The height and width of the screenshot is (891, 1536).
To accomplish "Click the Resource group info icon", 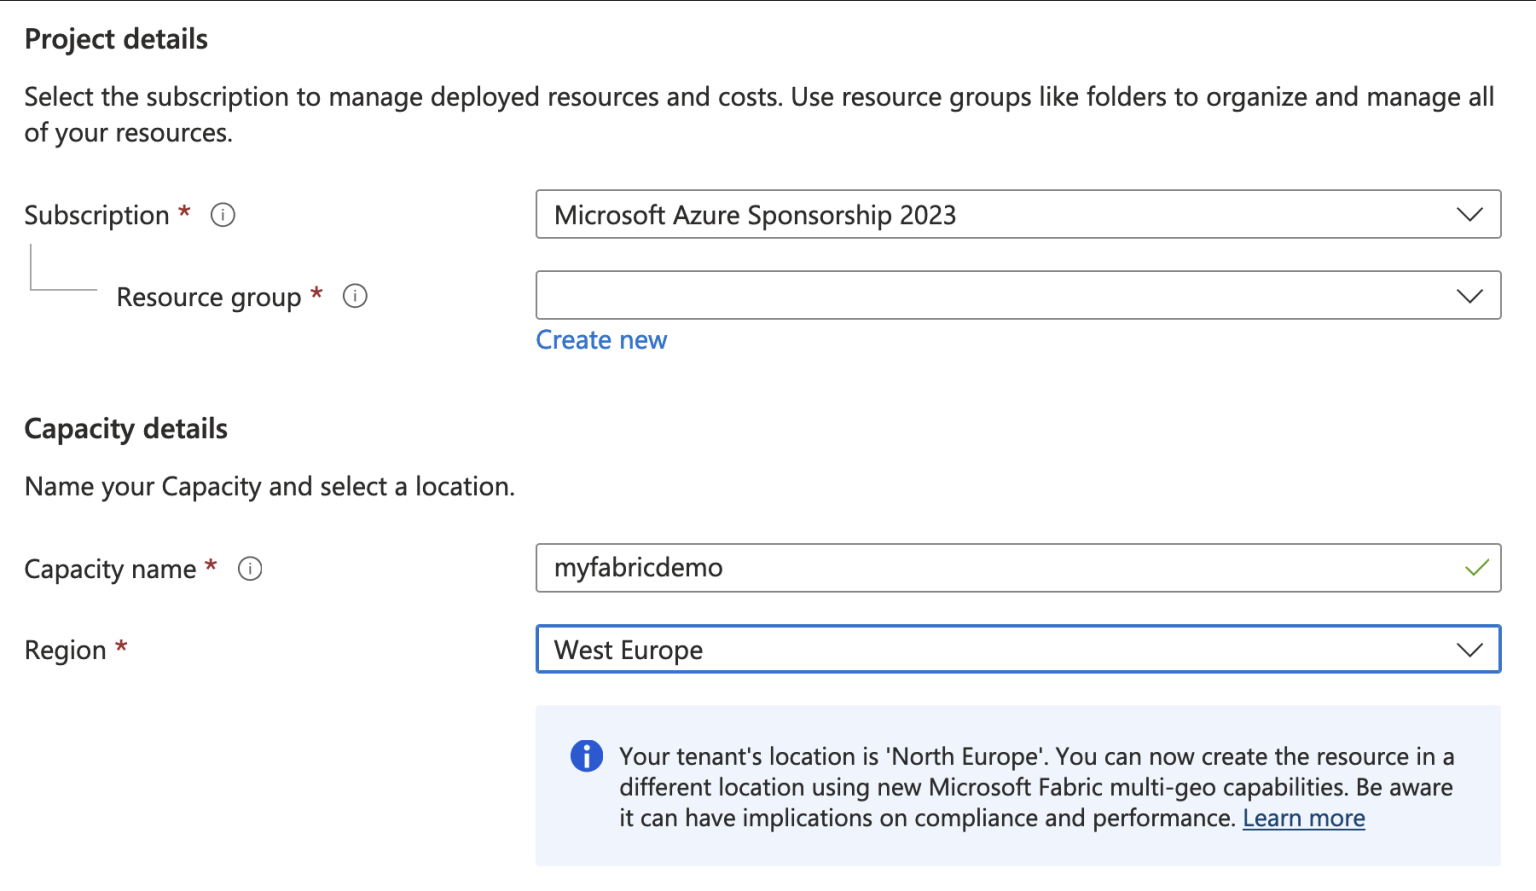I will point(355,296).
